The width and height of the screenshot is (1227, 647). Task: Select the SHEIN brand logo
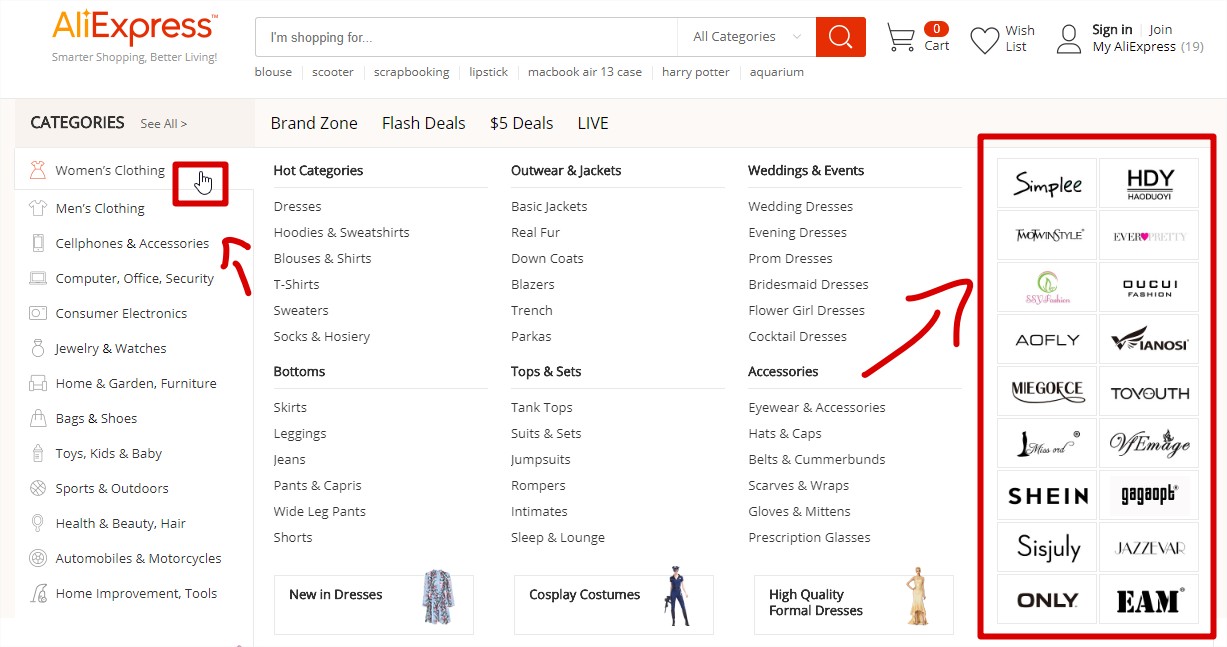point(1047,495)
